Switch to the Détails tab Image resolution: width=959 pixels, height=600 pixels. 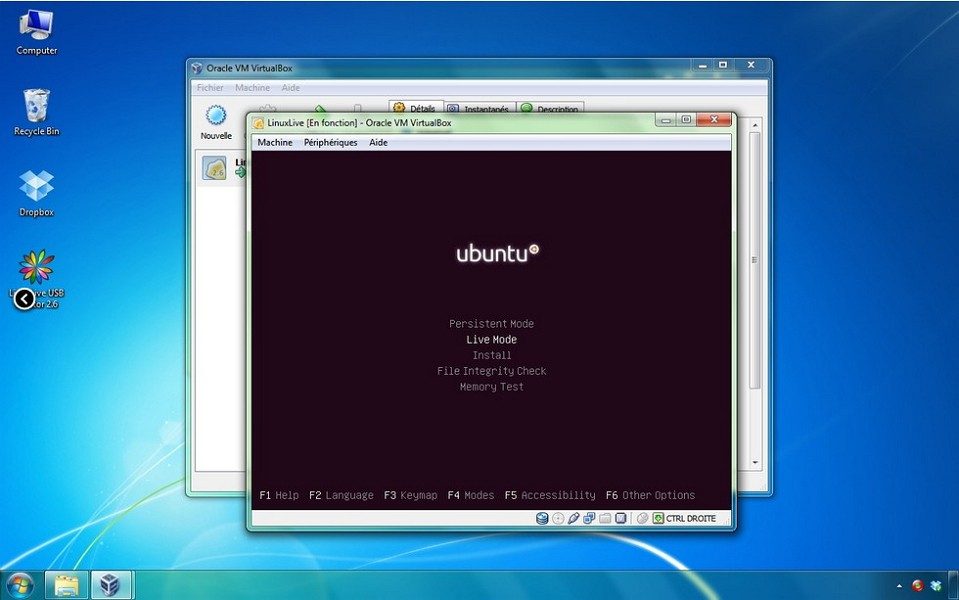[416, 108]
